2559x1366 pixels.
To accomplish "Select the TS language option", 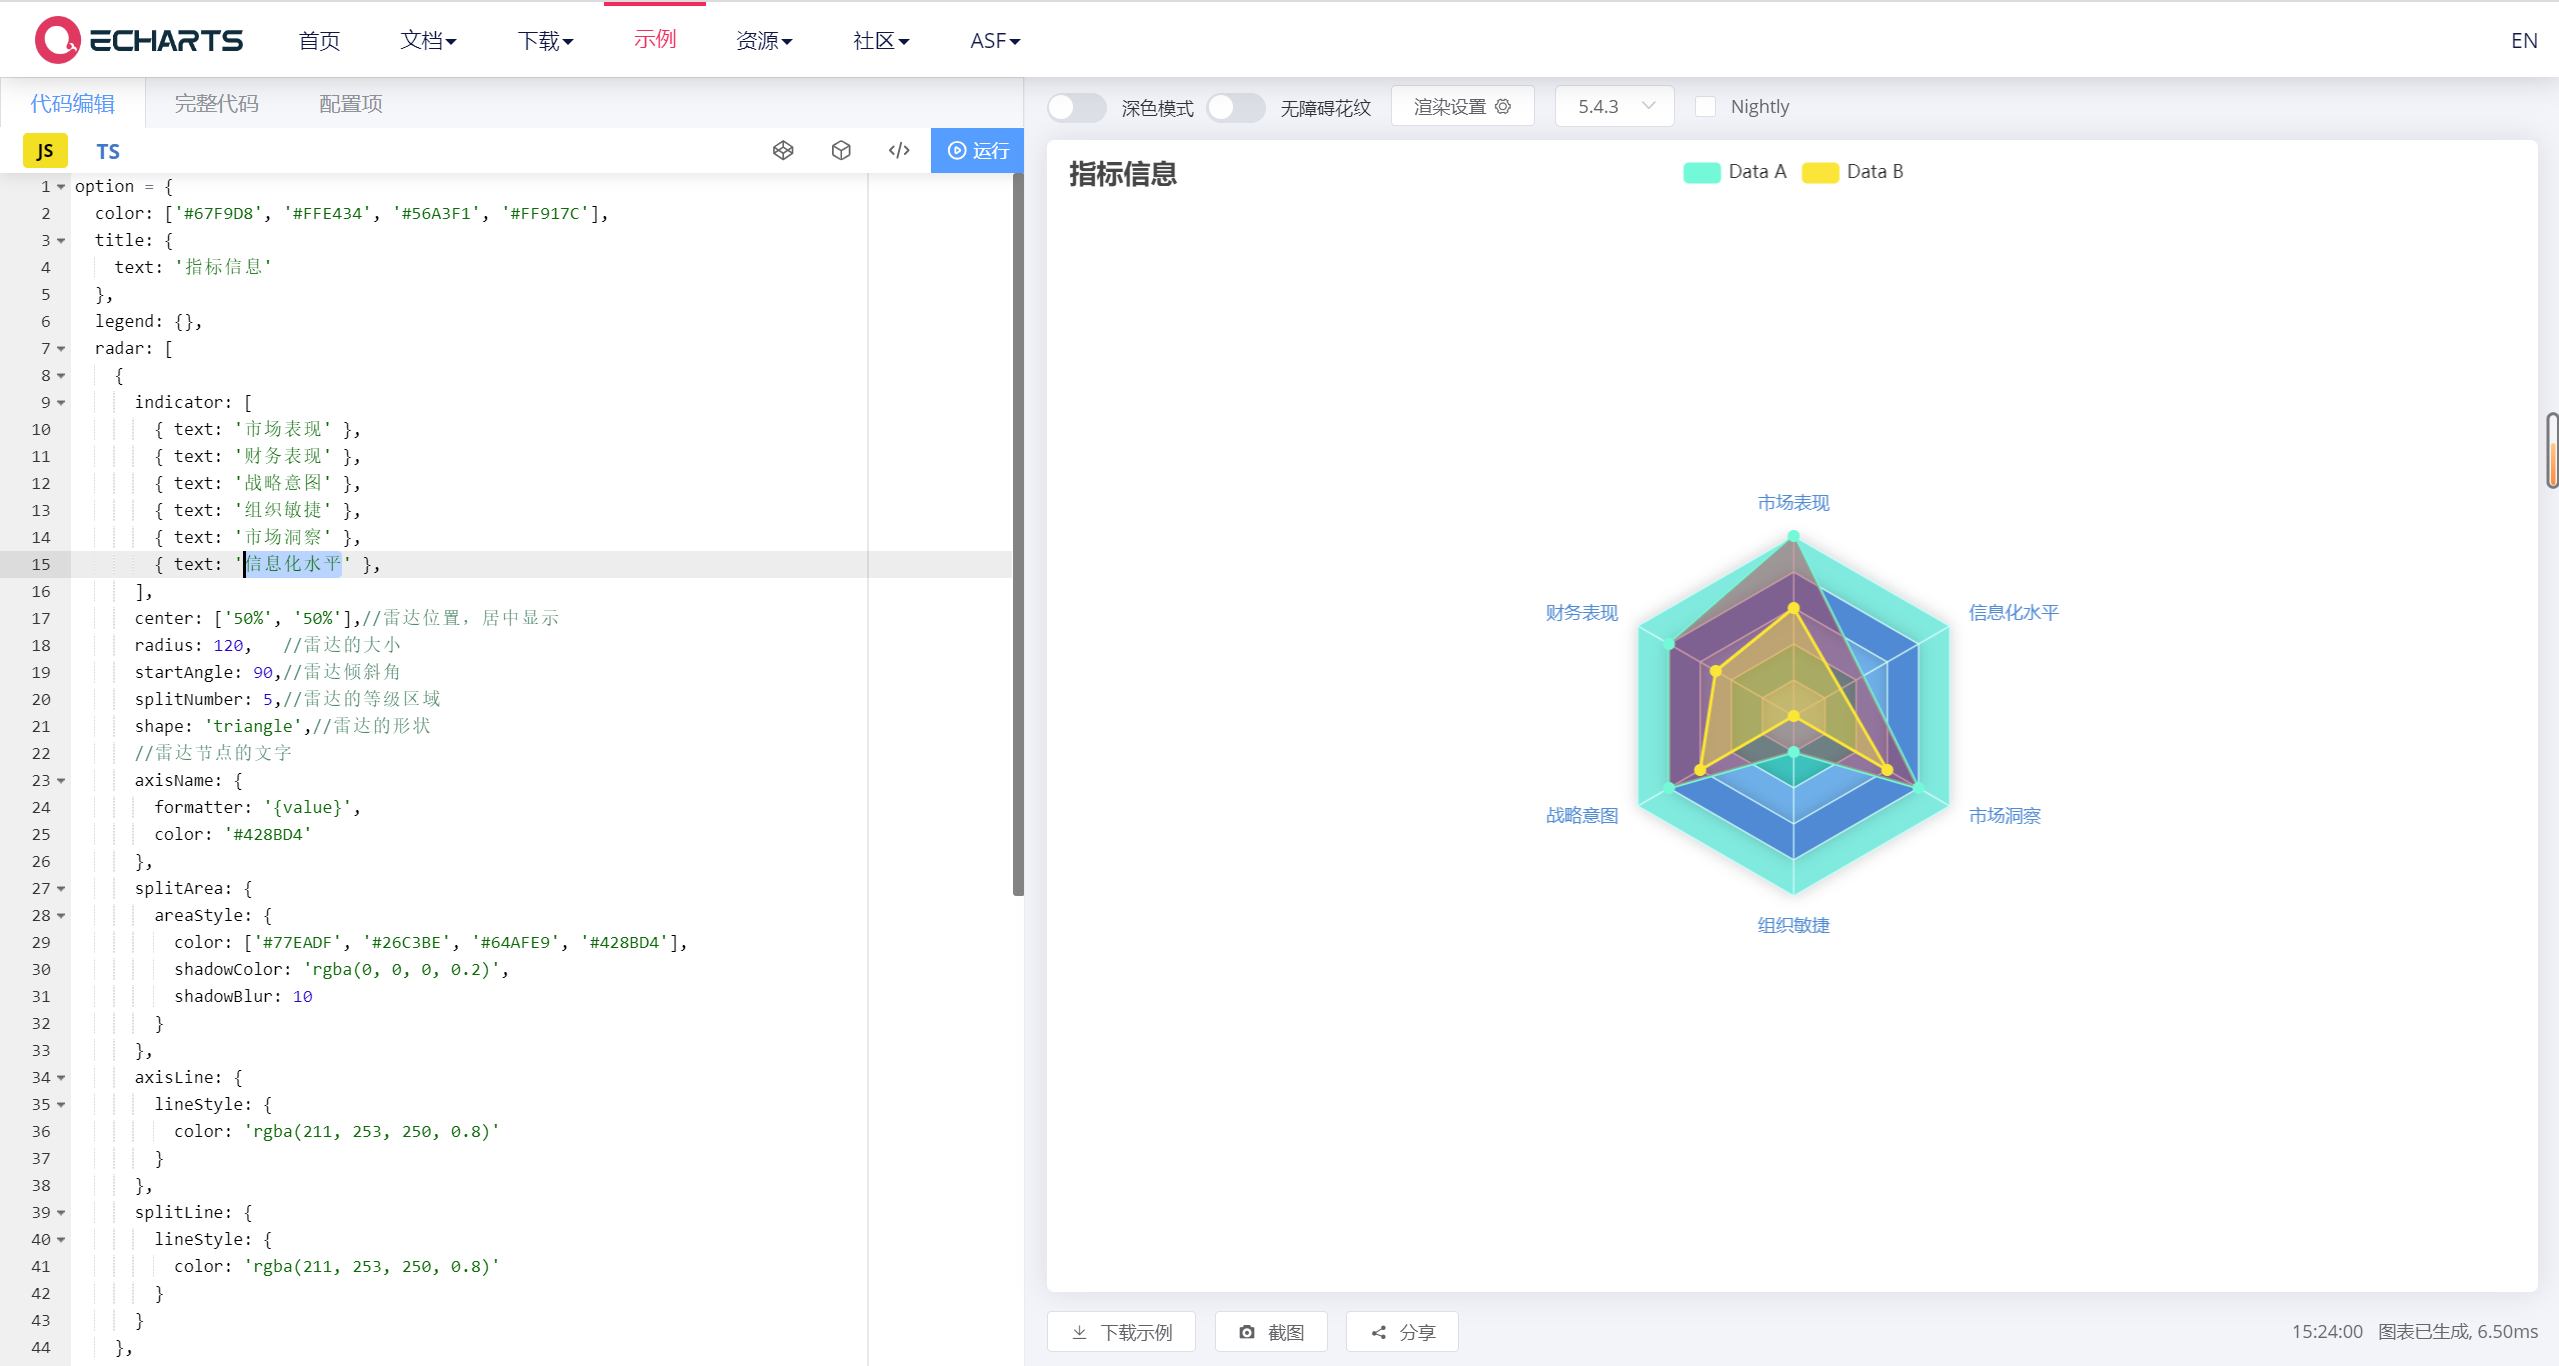I will pos(108,151).
